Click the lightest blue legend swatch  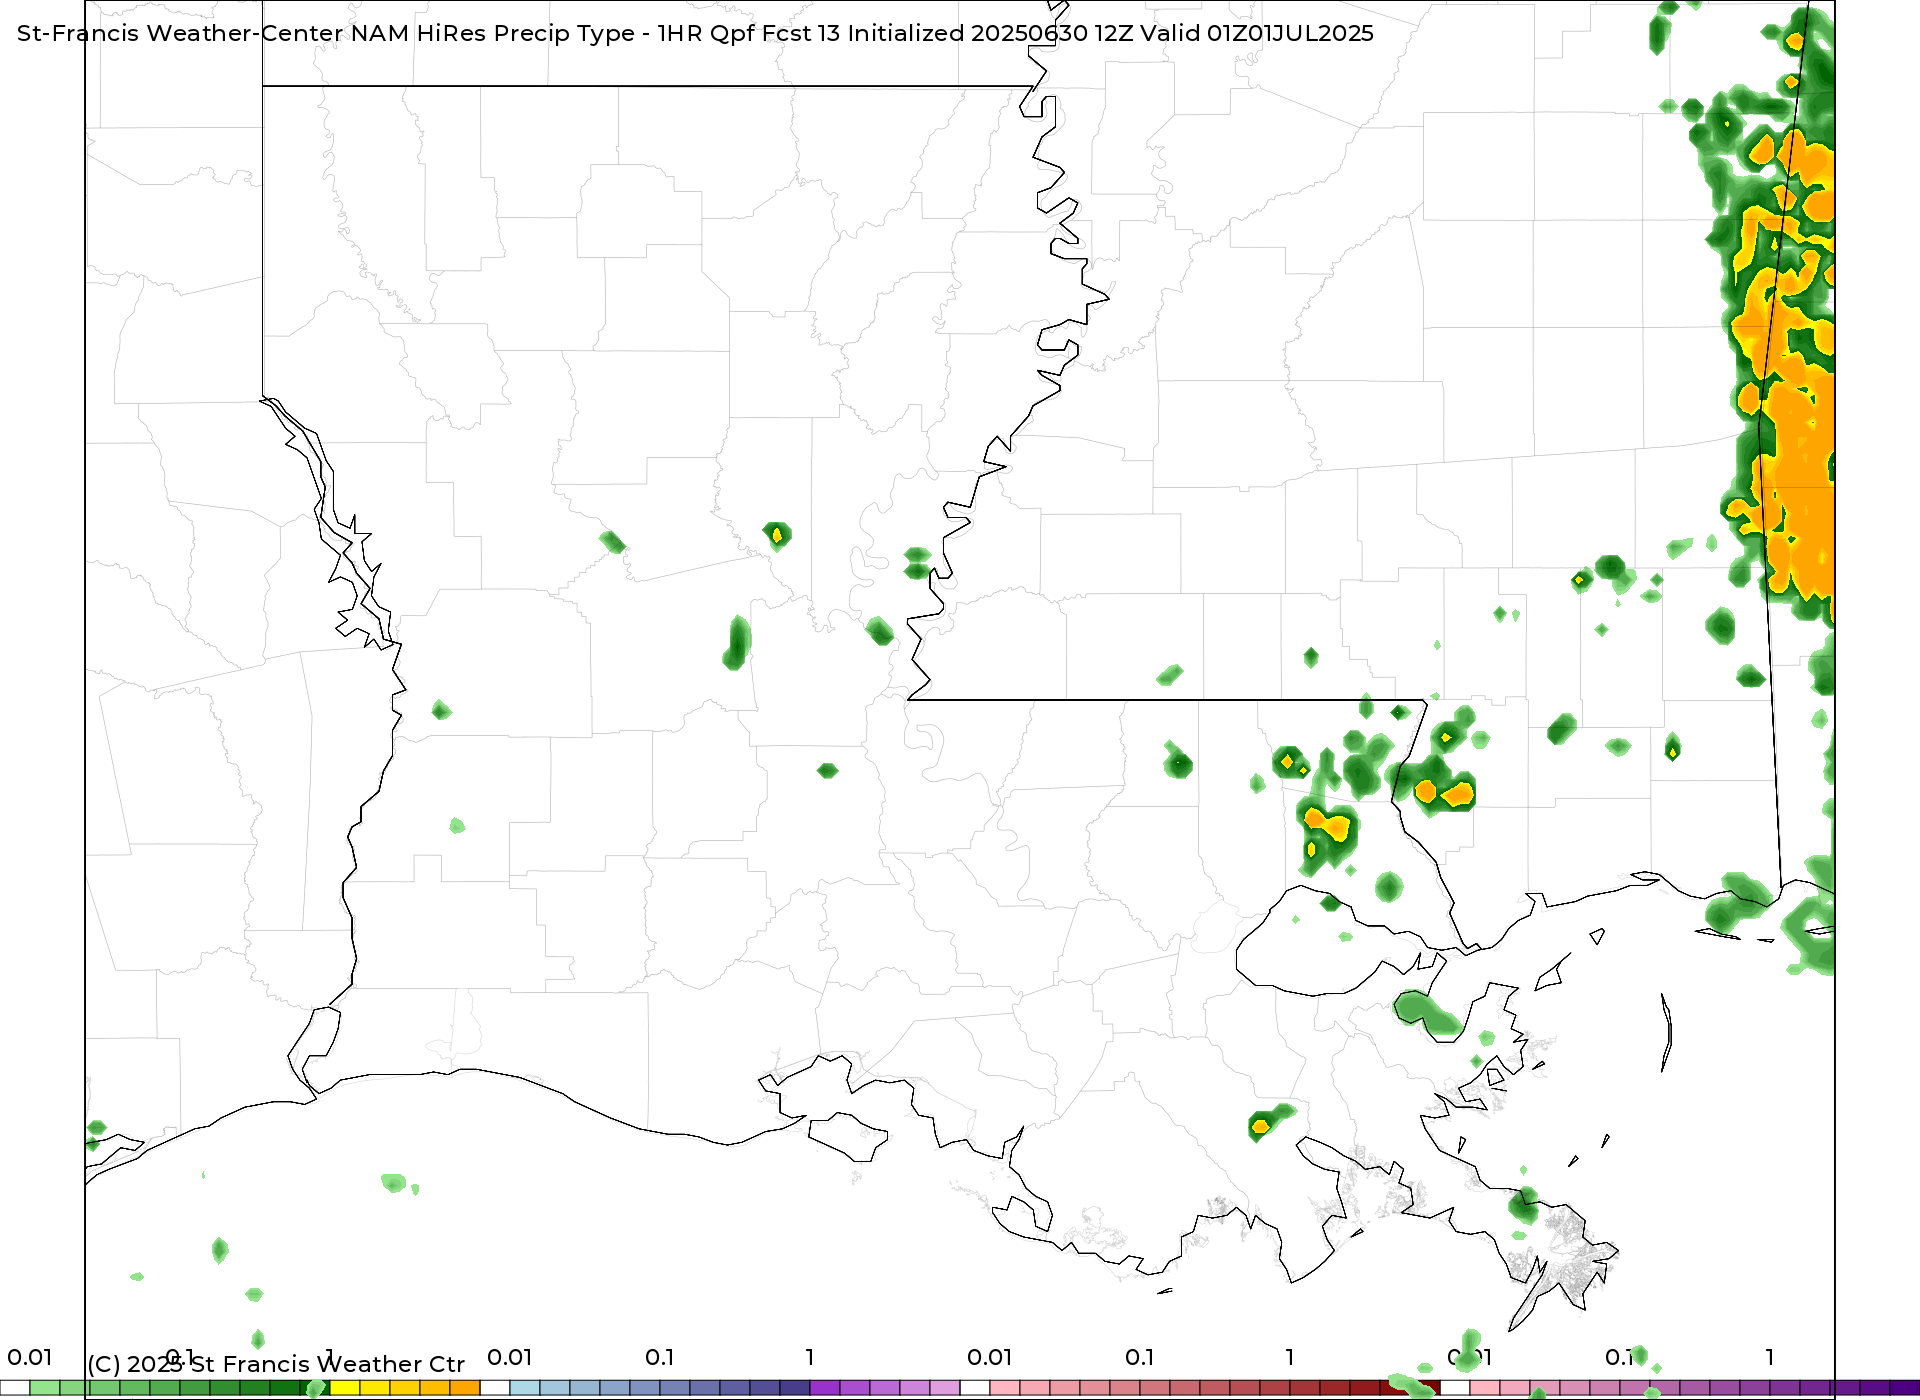525,1388
